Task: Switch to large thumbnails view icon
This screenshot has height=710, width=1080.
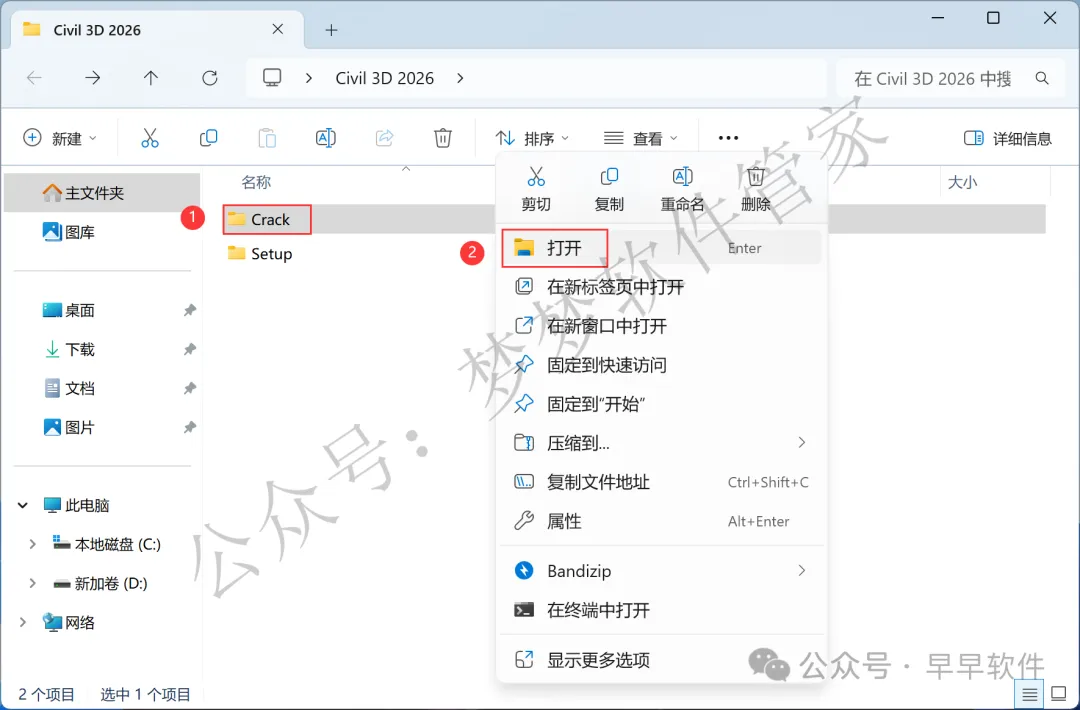Action: point(1059,694)
